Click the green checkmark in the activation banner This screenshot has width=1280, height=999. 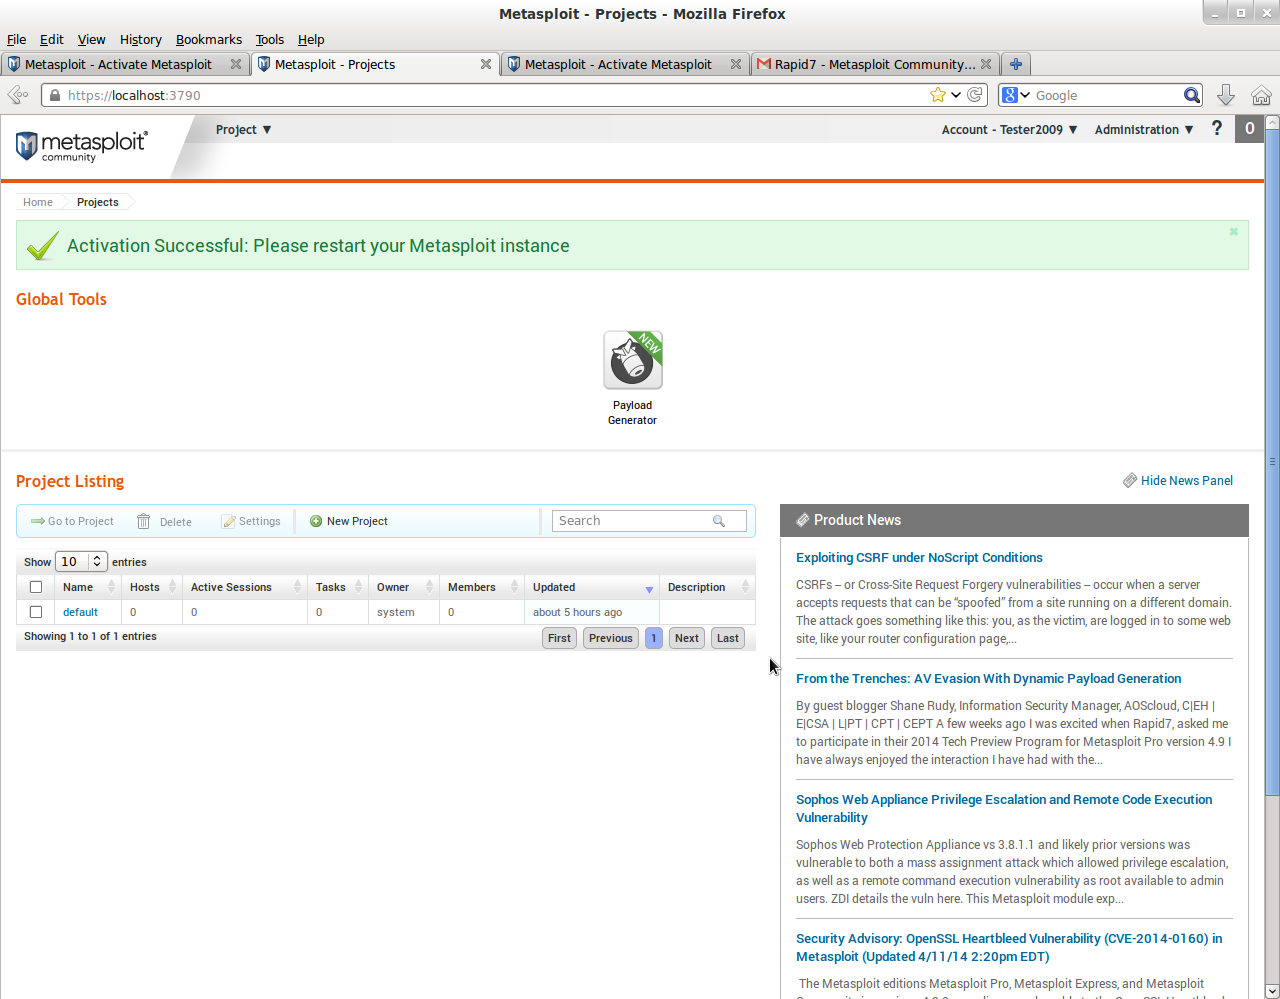point(42,246)
